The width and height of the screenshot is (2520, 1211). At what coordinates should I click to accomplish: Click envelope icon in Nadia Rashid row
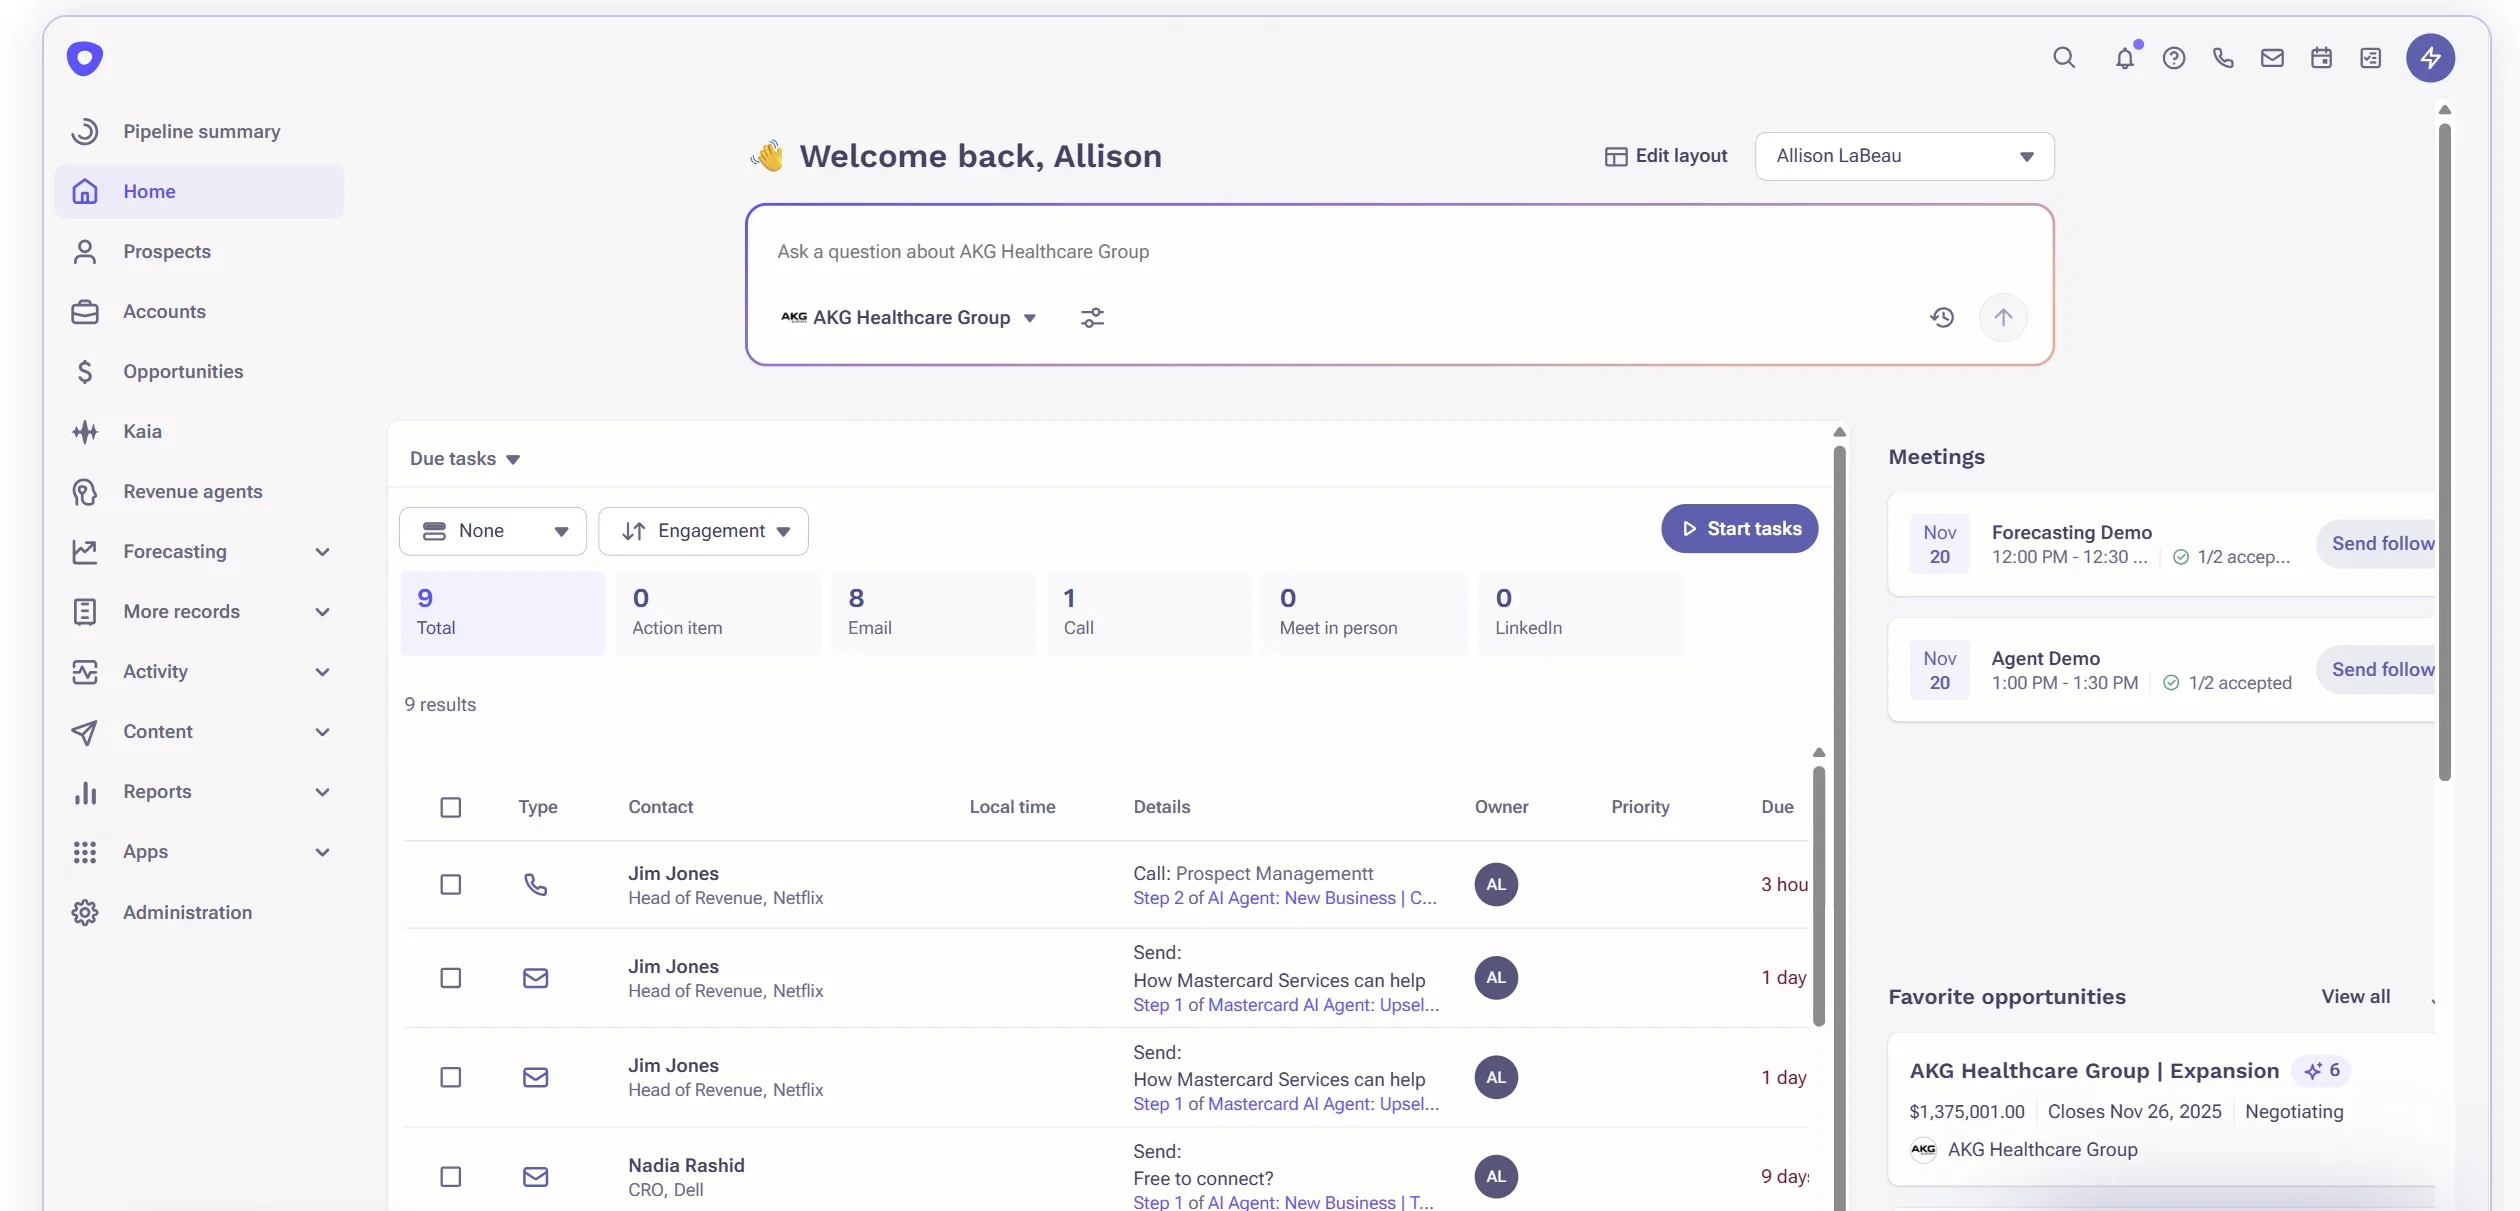pos(536,1176)
